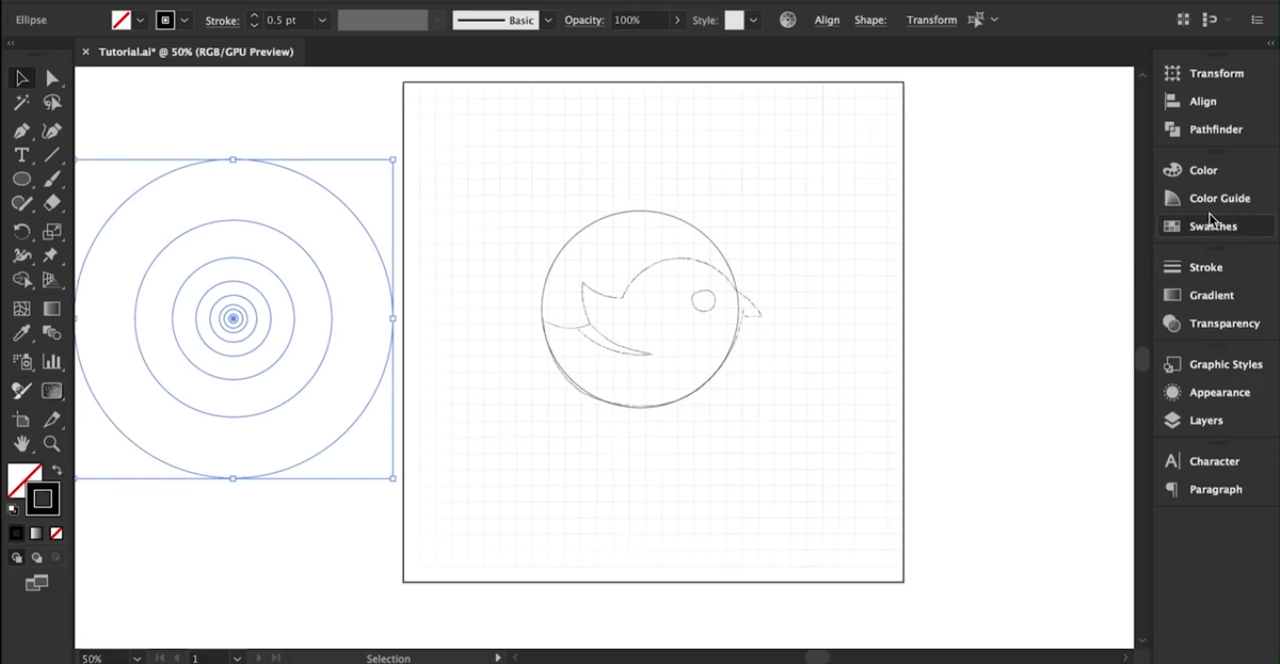Open stroke color dropdown in control bar
This screenshot has width=1280, height=664.
184,20
